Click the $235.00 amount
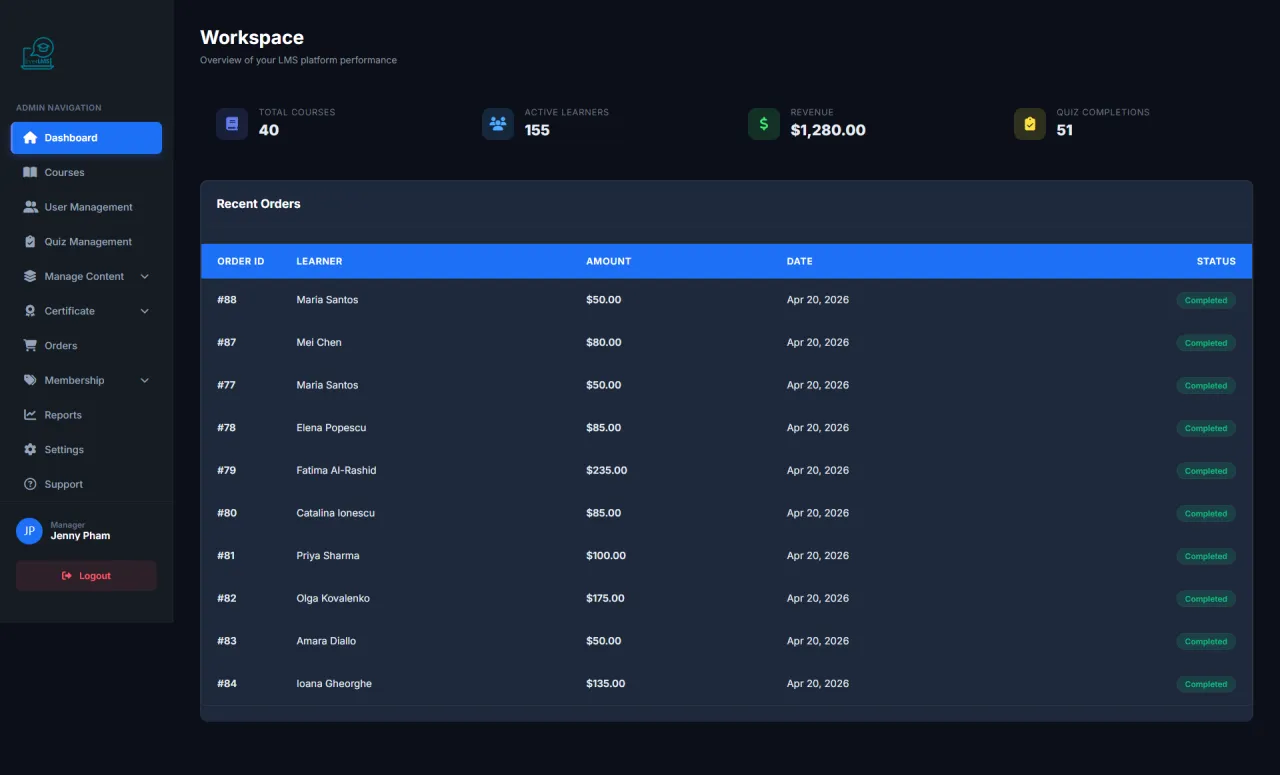Viewport: 1280px width, 775px height. pyautogui.click(x=607, y=470)
